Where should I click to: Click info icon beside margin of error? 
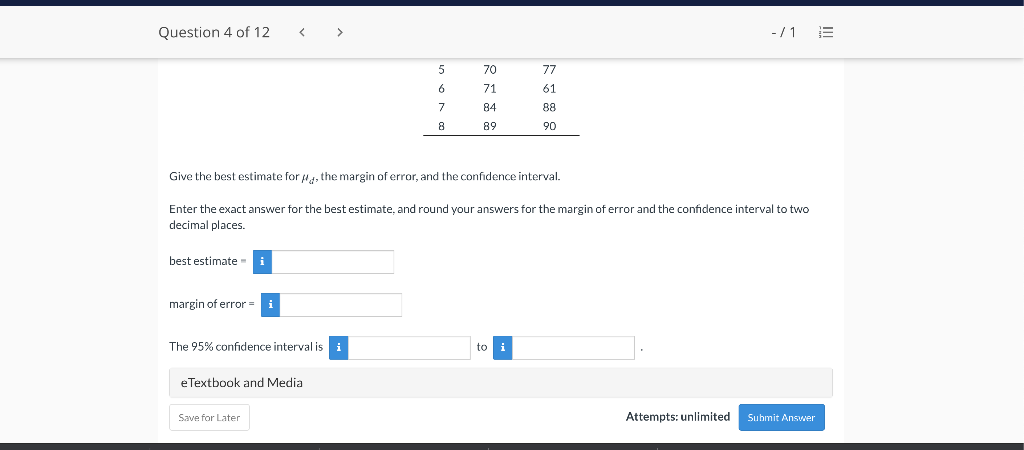pyautogui.click(x=270, y=305)
